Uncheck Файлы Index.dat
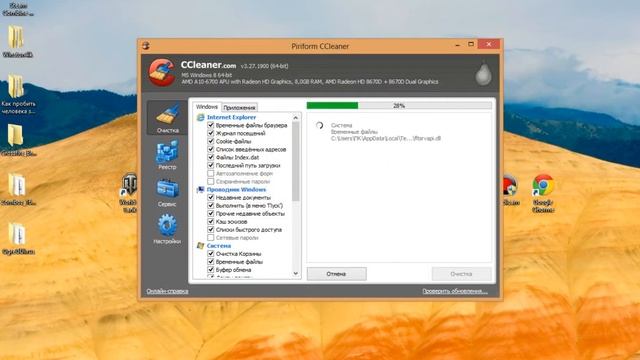640x360 pixels. (x=211, y=157)
